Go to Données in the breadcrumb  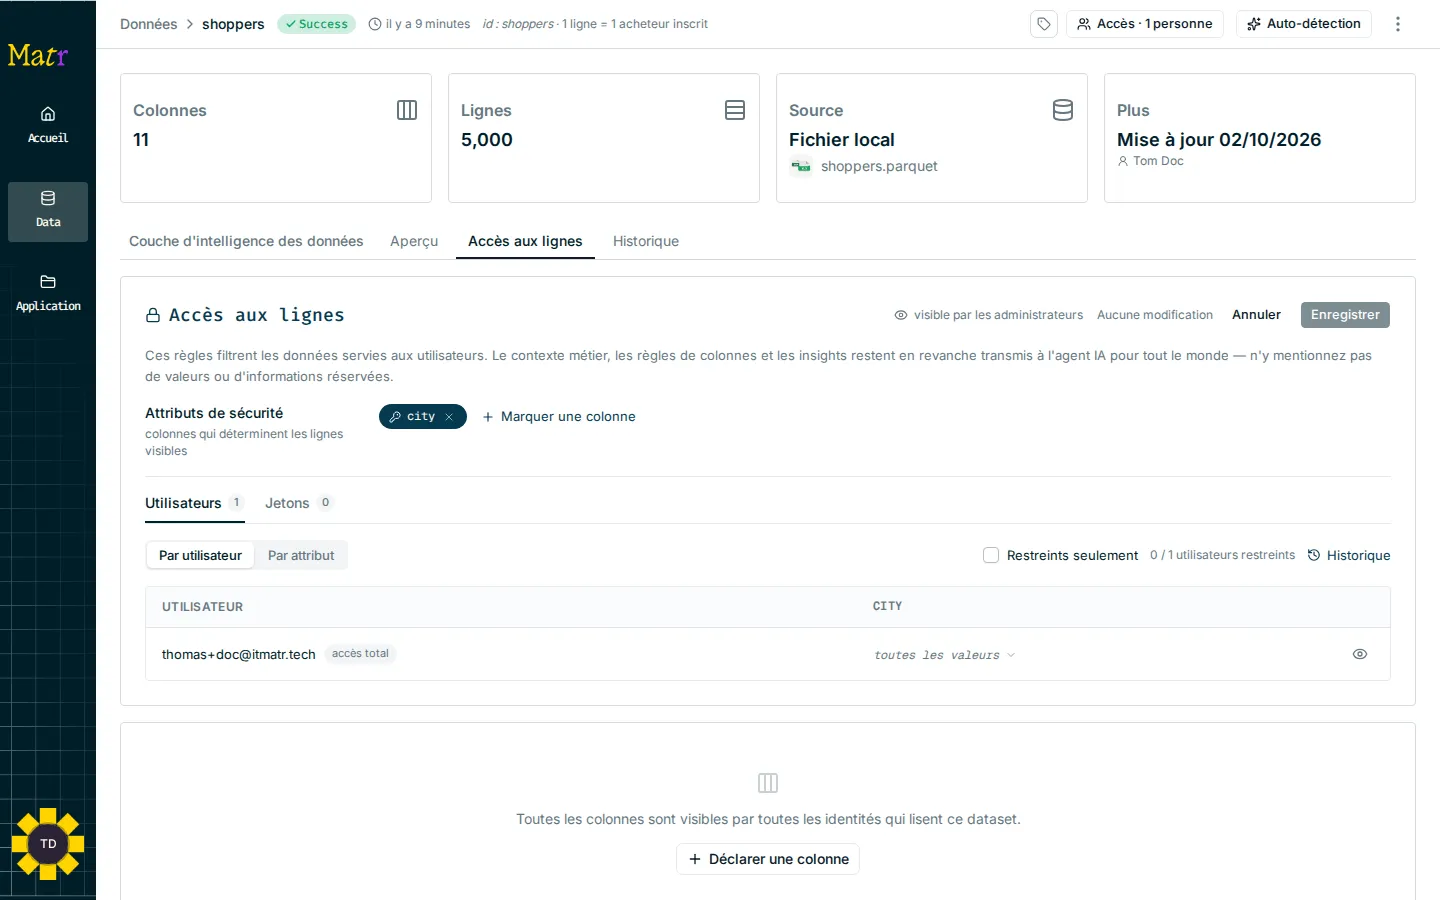tap(148, 24)
